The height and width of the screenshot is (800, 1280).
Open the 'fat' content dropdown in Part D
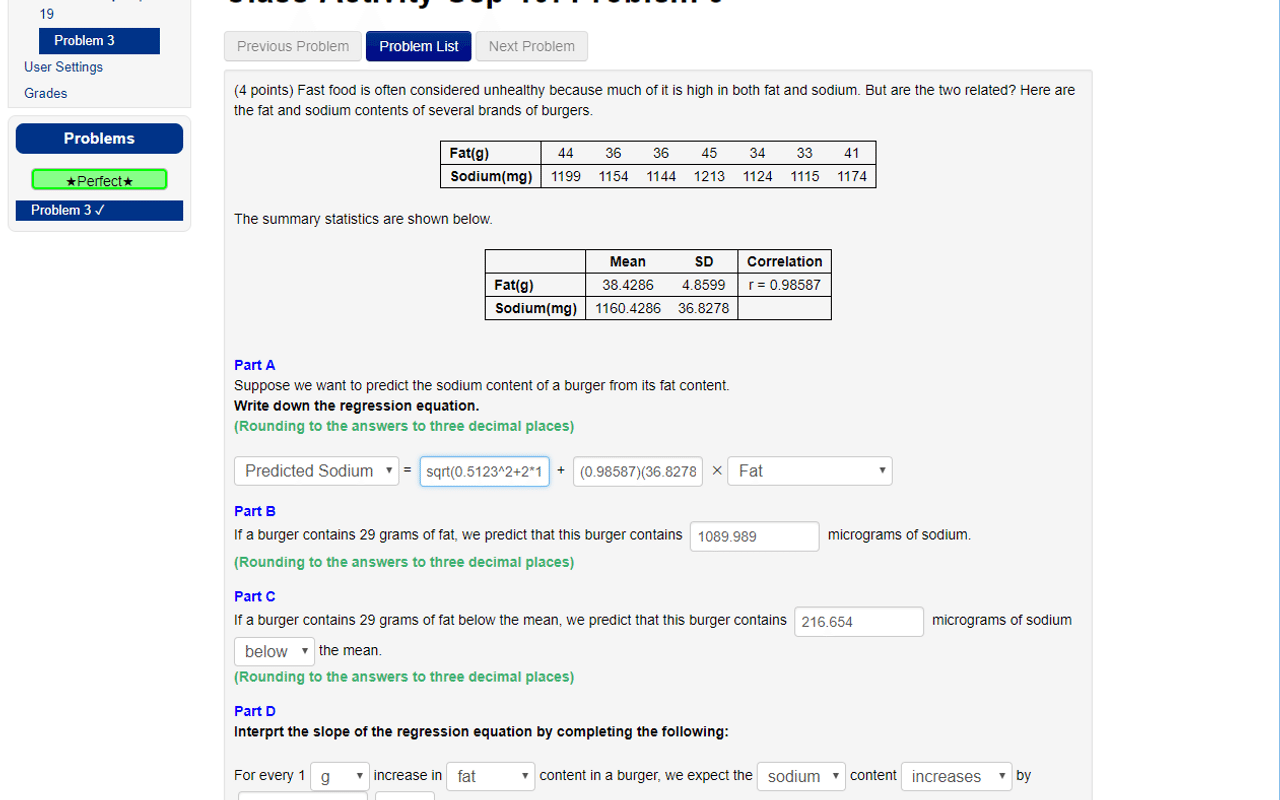coord(491,776)
